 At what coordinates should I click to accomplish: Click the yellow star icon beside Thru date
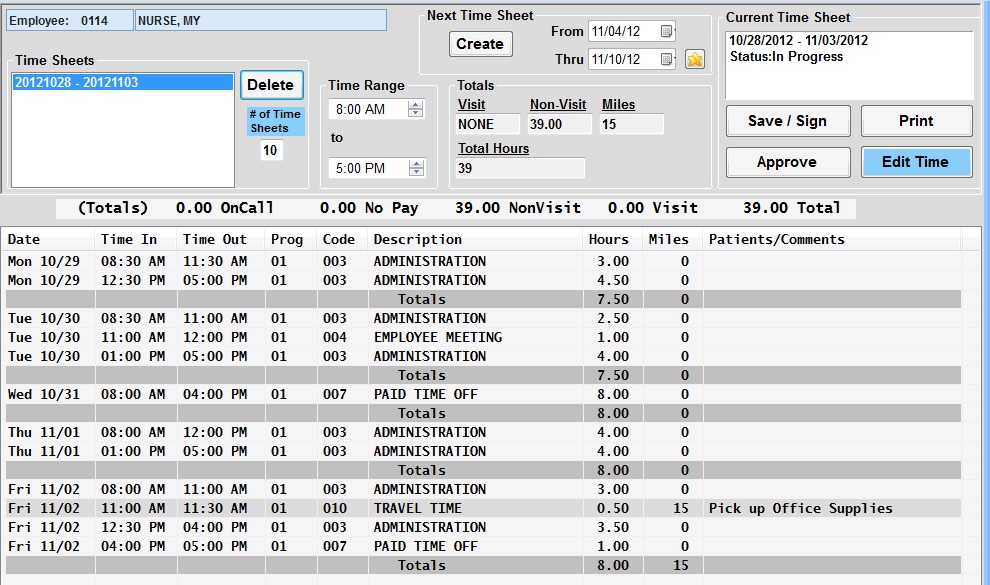(x=695, y=60)
